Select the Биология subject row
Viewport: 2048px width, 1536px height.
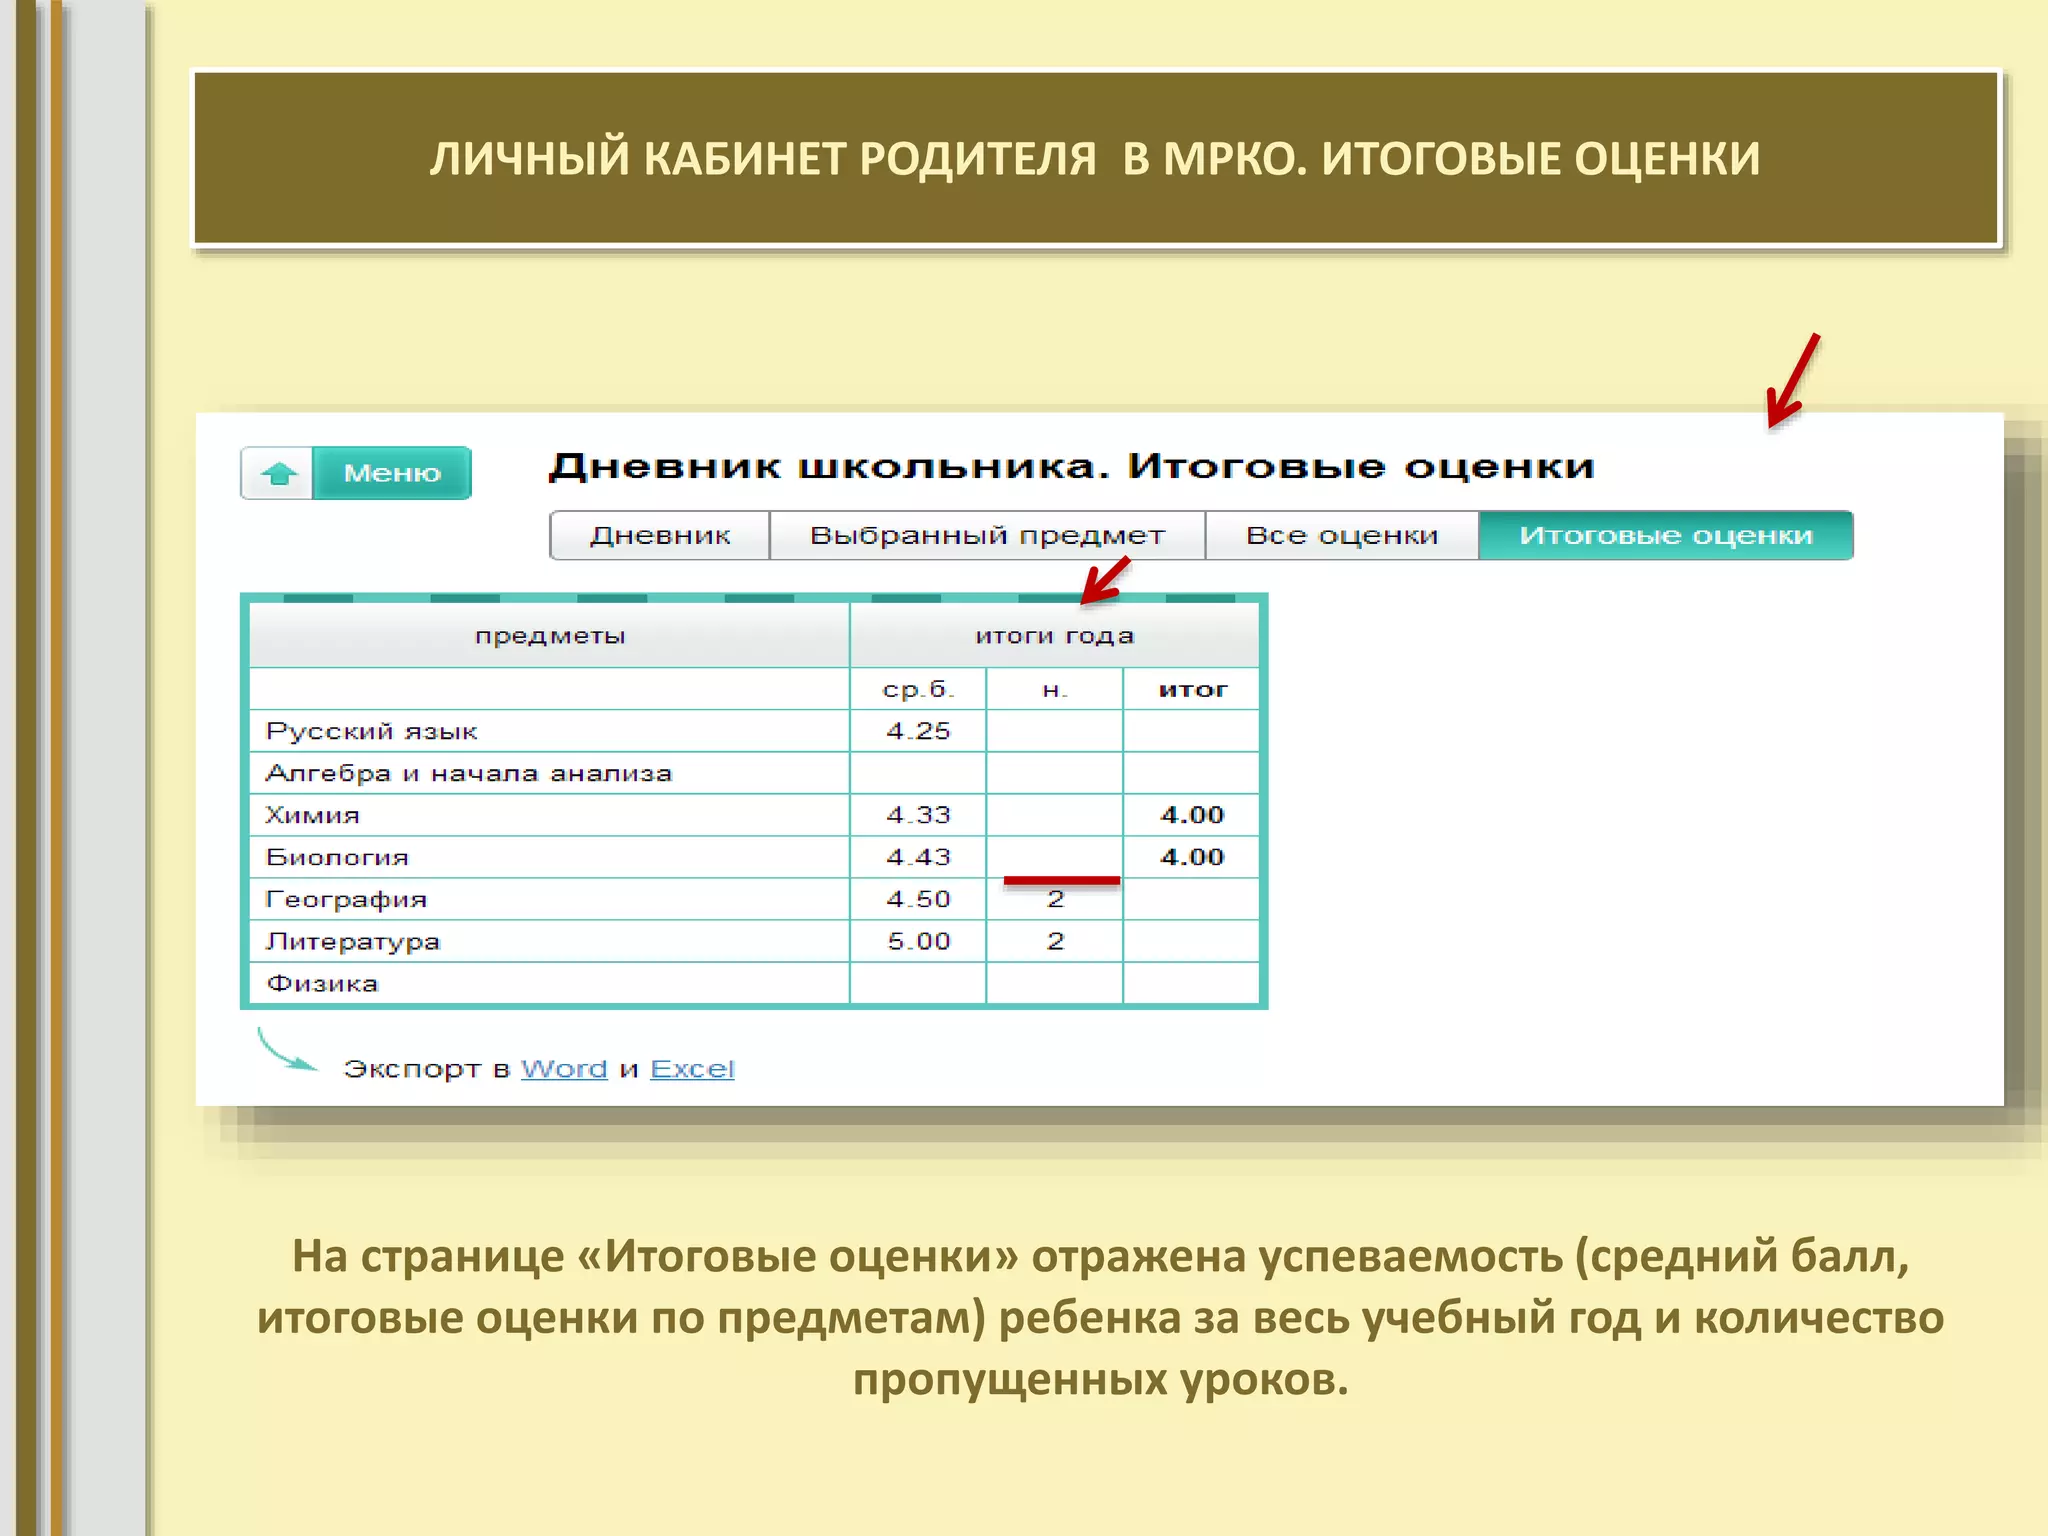(754, 857)
